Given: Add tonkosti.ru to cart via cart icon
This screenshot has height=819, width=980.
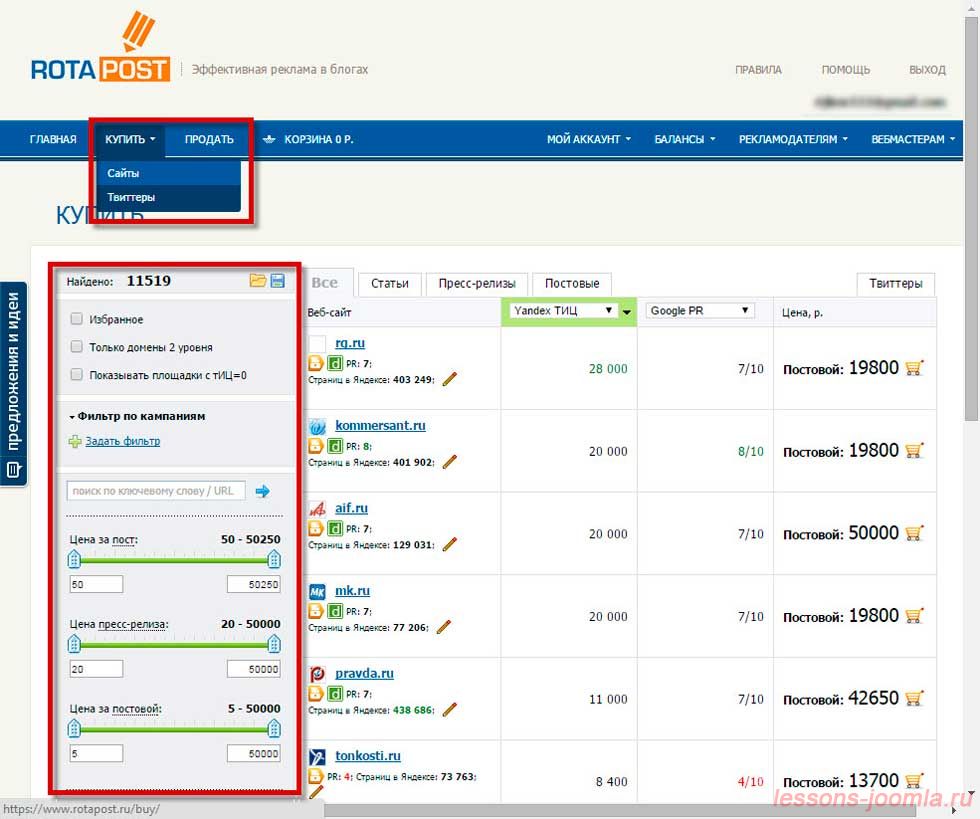Looking at the screenshot, I should (x=914, y=781).
